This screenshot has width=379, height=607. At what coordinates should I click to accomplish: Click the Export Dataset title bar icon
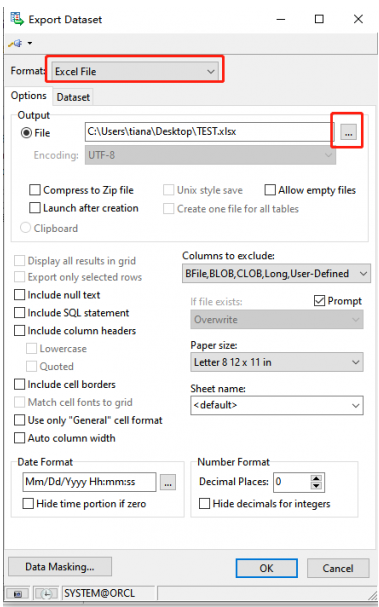point(17,19)
